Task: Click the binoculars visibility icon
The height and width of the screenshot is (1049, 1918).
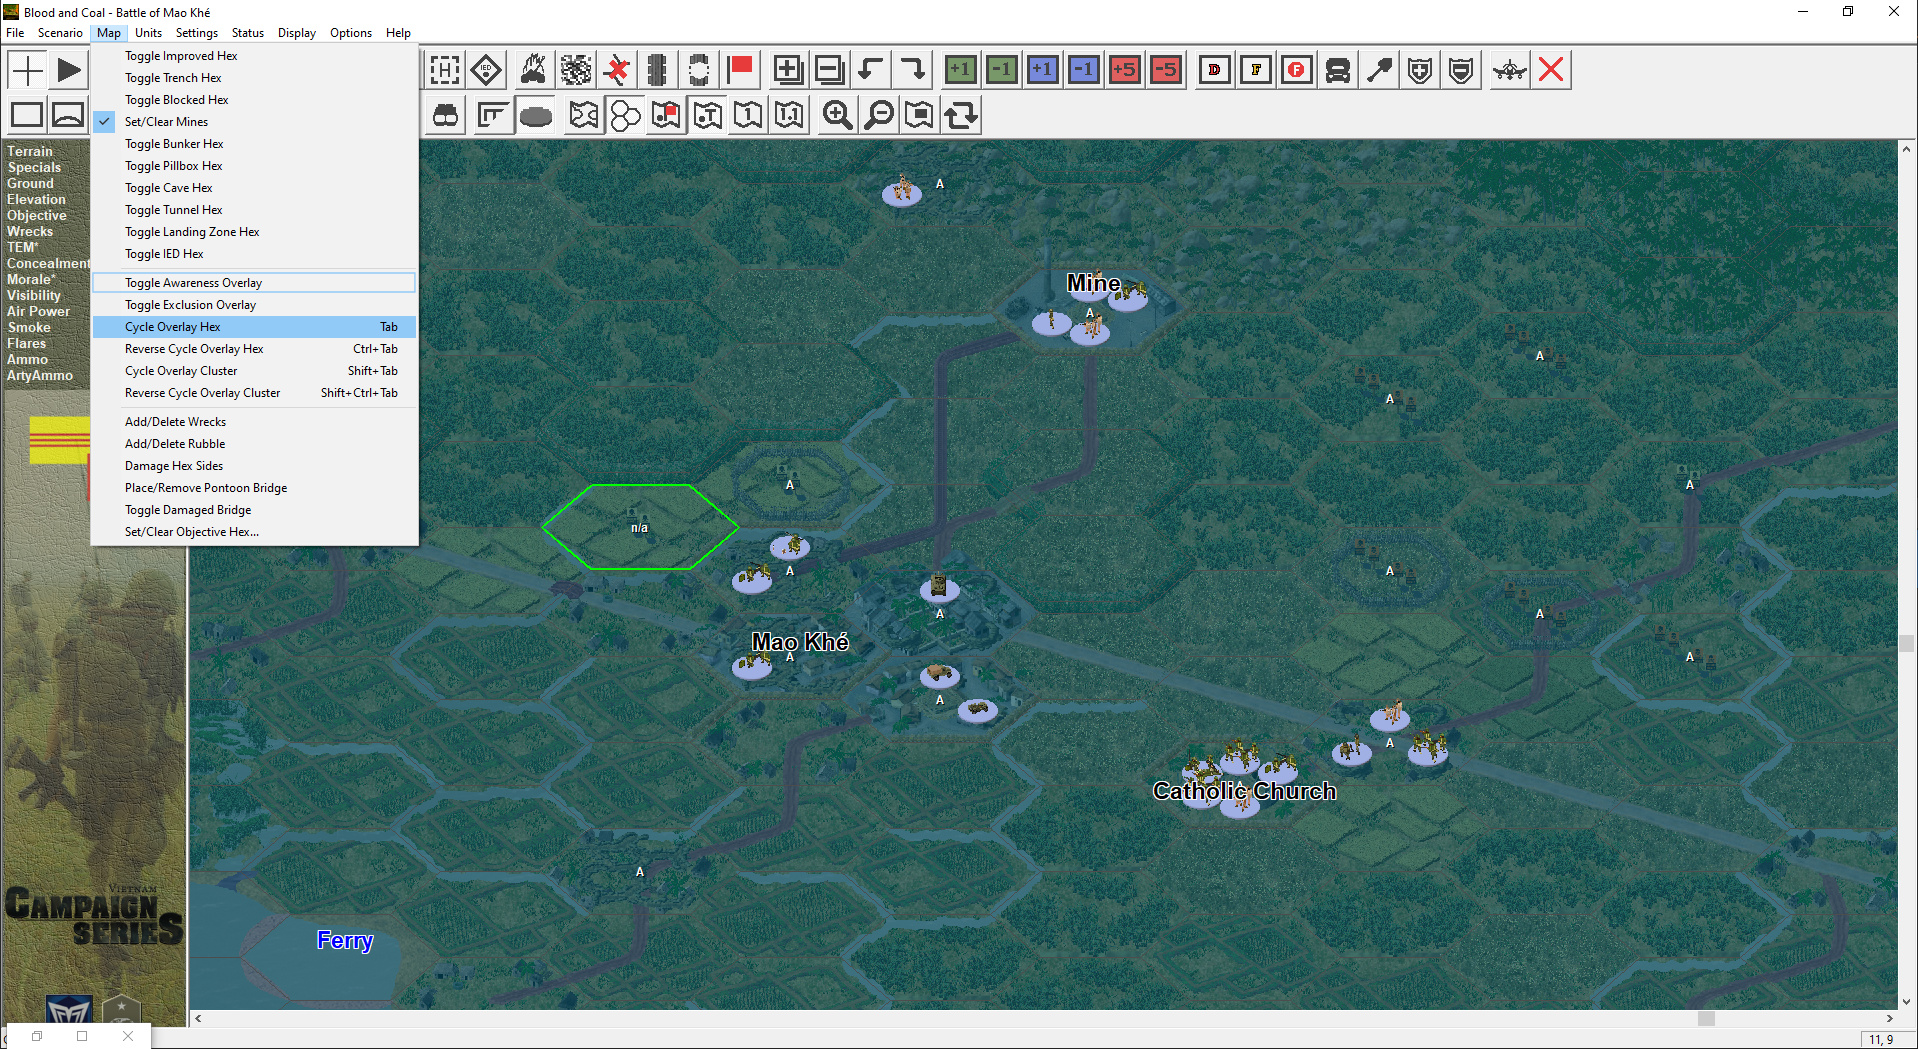Action: pyautogui.click(x=446, y=115)
